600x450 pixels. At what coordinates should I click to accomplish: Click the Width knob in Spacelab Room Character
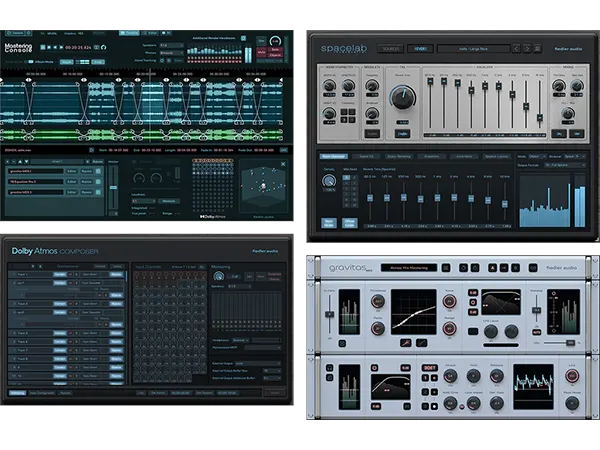329,86
